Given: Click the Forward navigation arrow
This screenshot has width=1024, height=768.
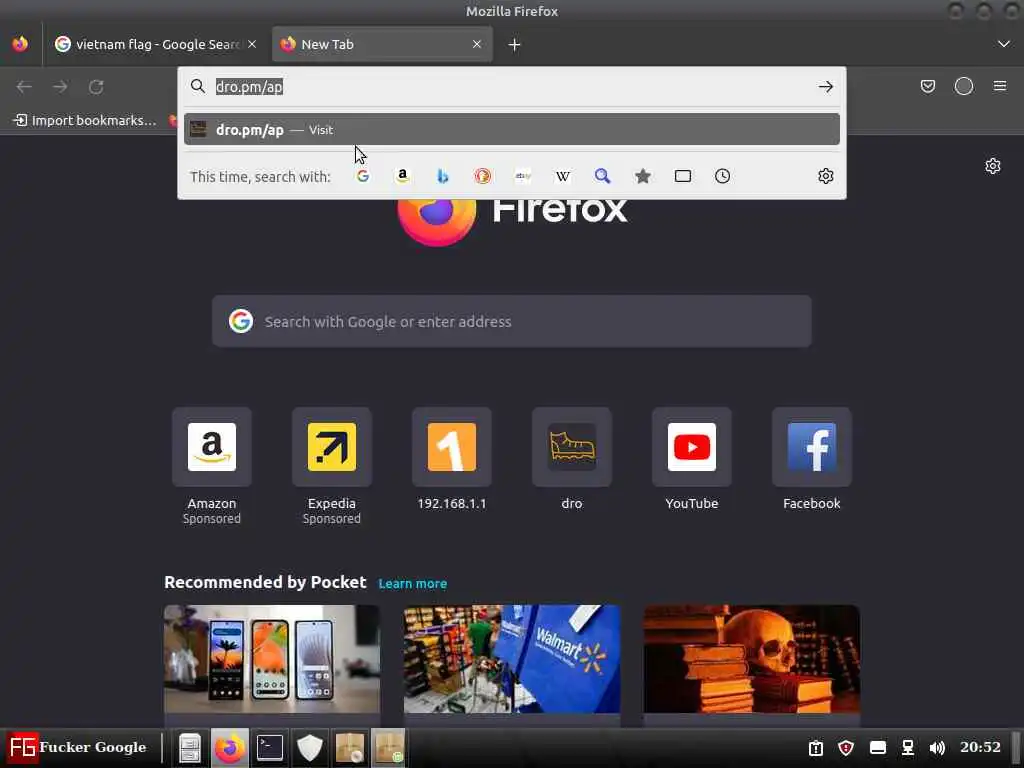Looking at the screenshot, I should click(60, 87).
